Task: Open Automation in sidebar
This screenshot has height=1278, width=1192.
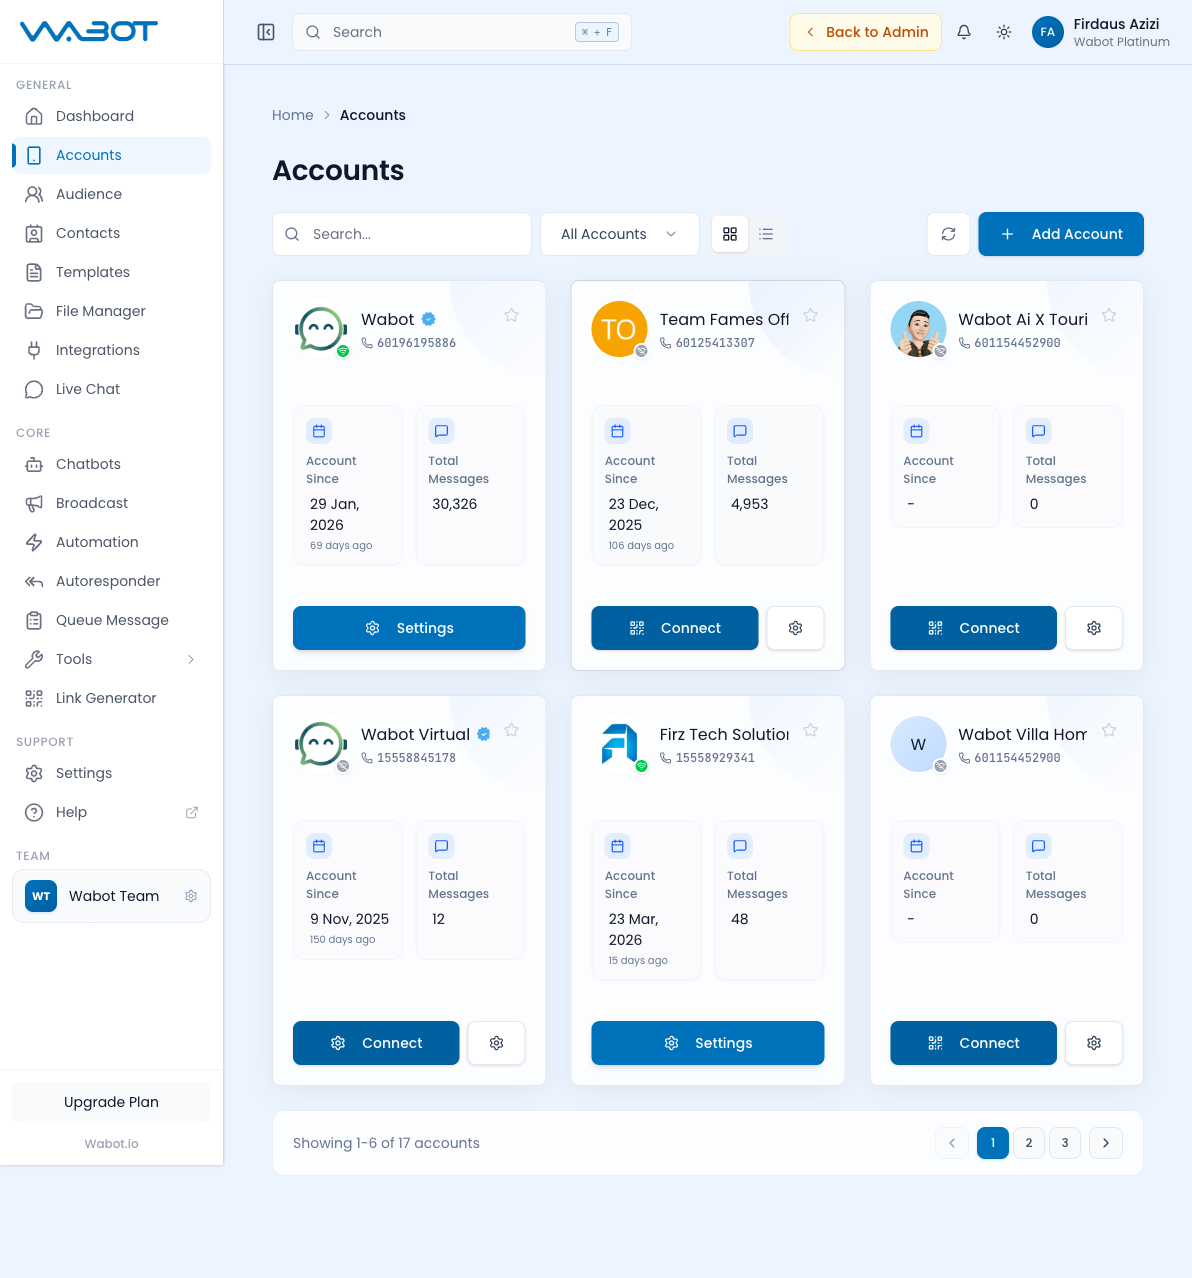Action: click(111, 542)
